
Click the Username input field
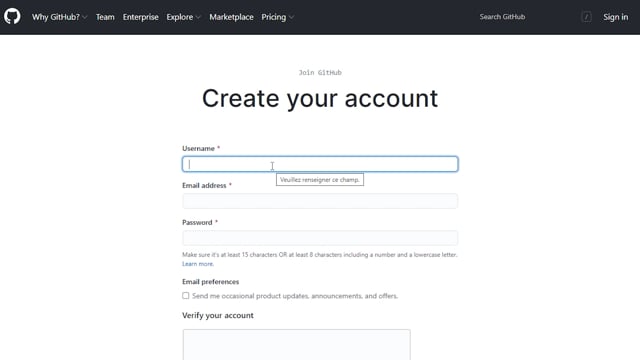(x=320, y=164)
